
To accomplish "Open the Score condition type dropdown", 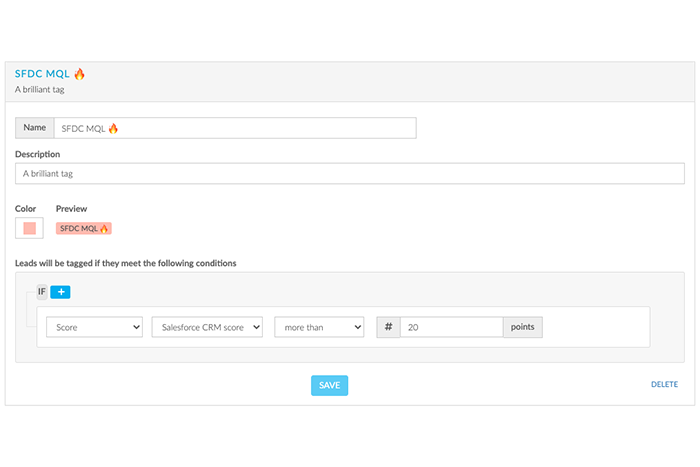I will pyautogui.click(x=94, y=327).
